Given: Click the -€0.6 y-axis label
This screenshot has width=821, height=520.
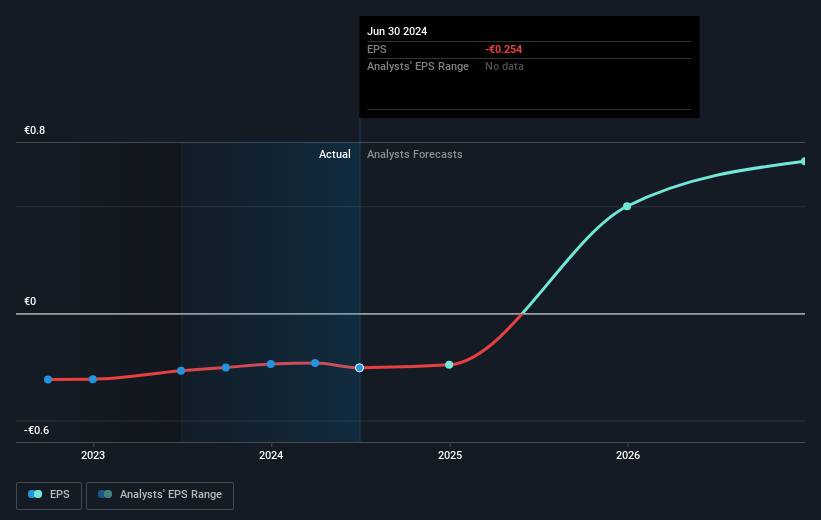Looking at the screenshot, I should tap(36, 430).
